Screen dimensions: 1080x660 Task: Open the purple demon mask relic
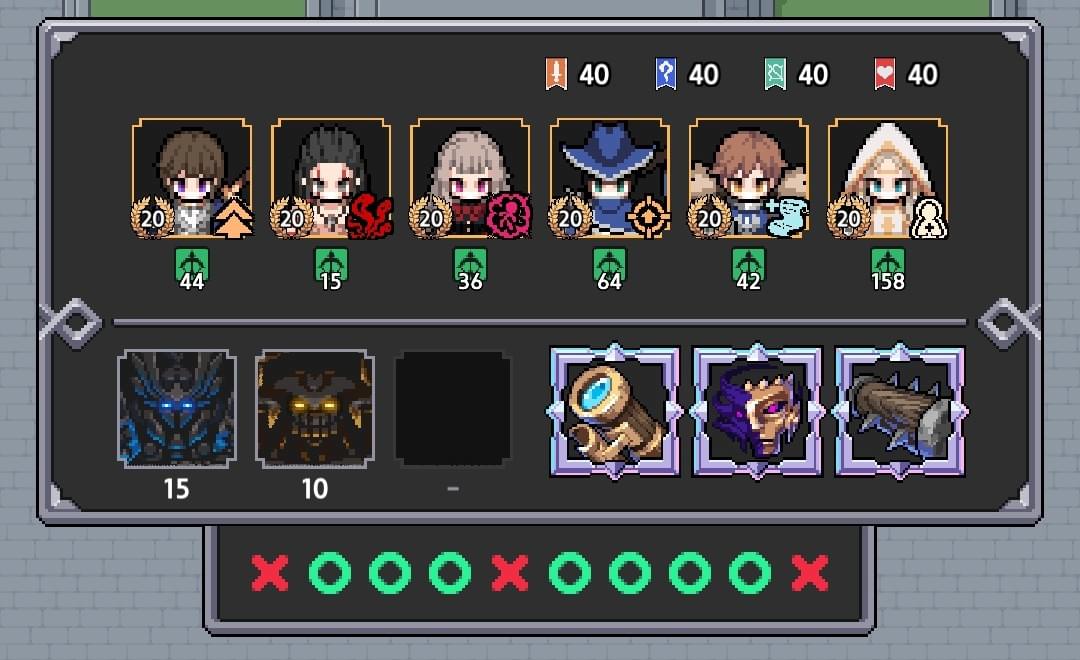pos(757,411)
